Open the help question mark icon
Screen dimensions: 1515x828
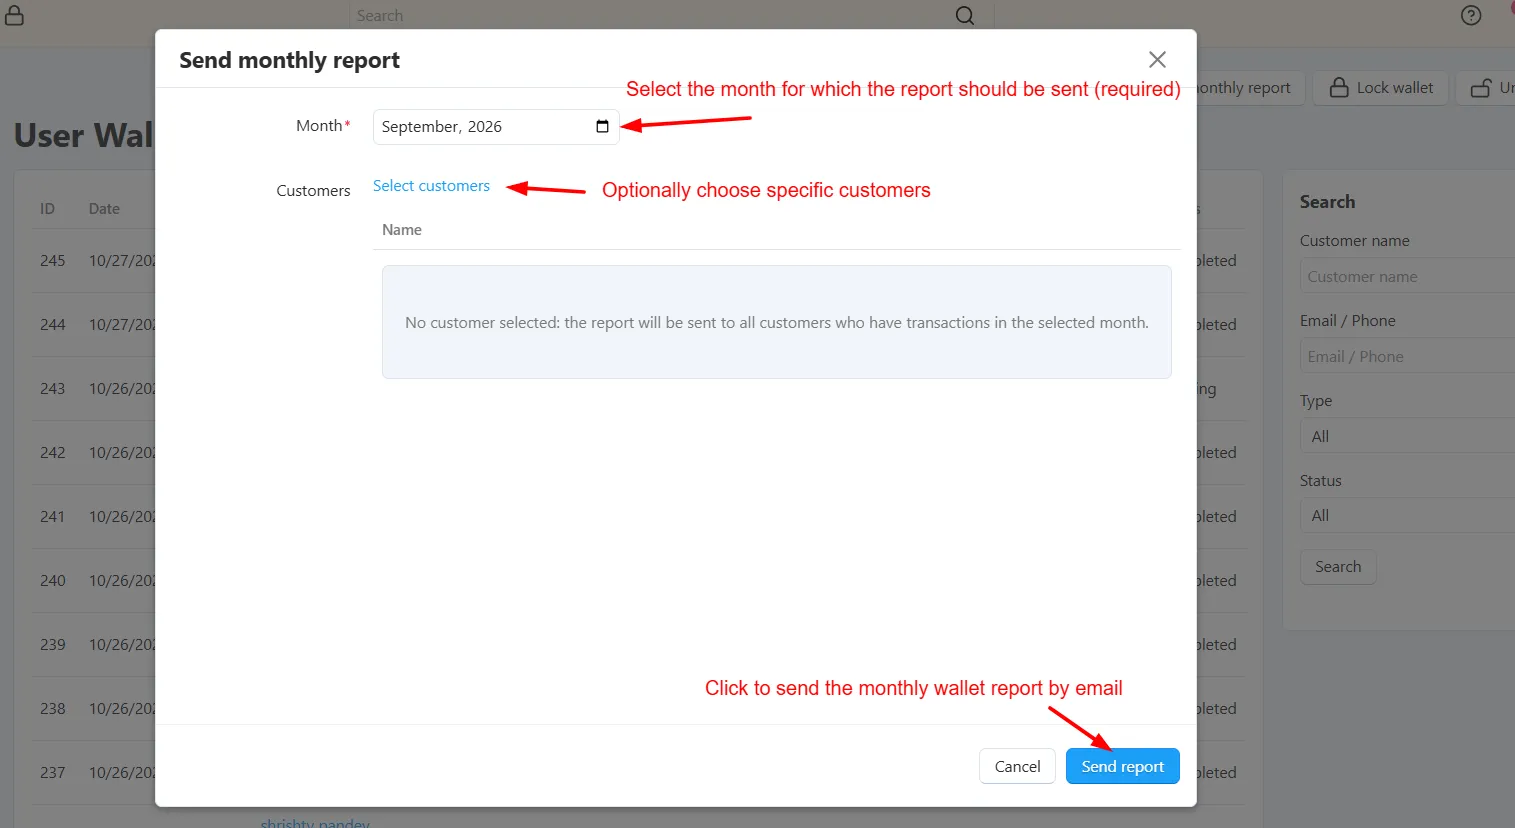click(1471, 15)
